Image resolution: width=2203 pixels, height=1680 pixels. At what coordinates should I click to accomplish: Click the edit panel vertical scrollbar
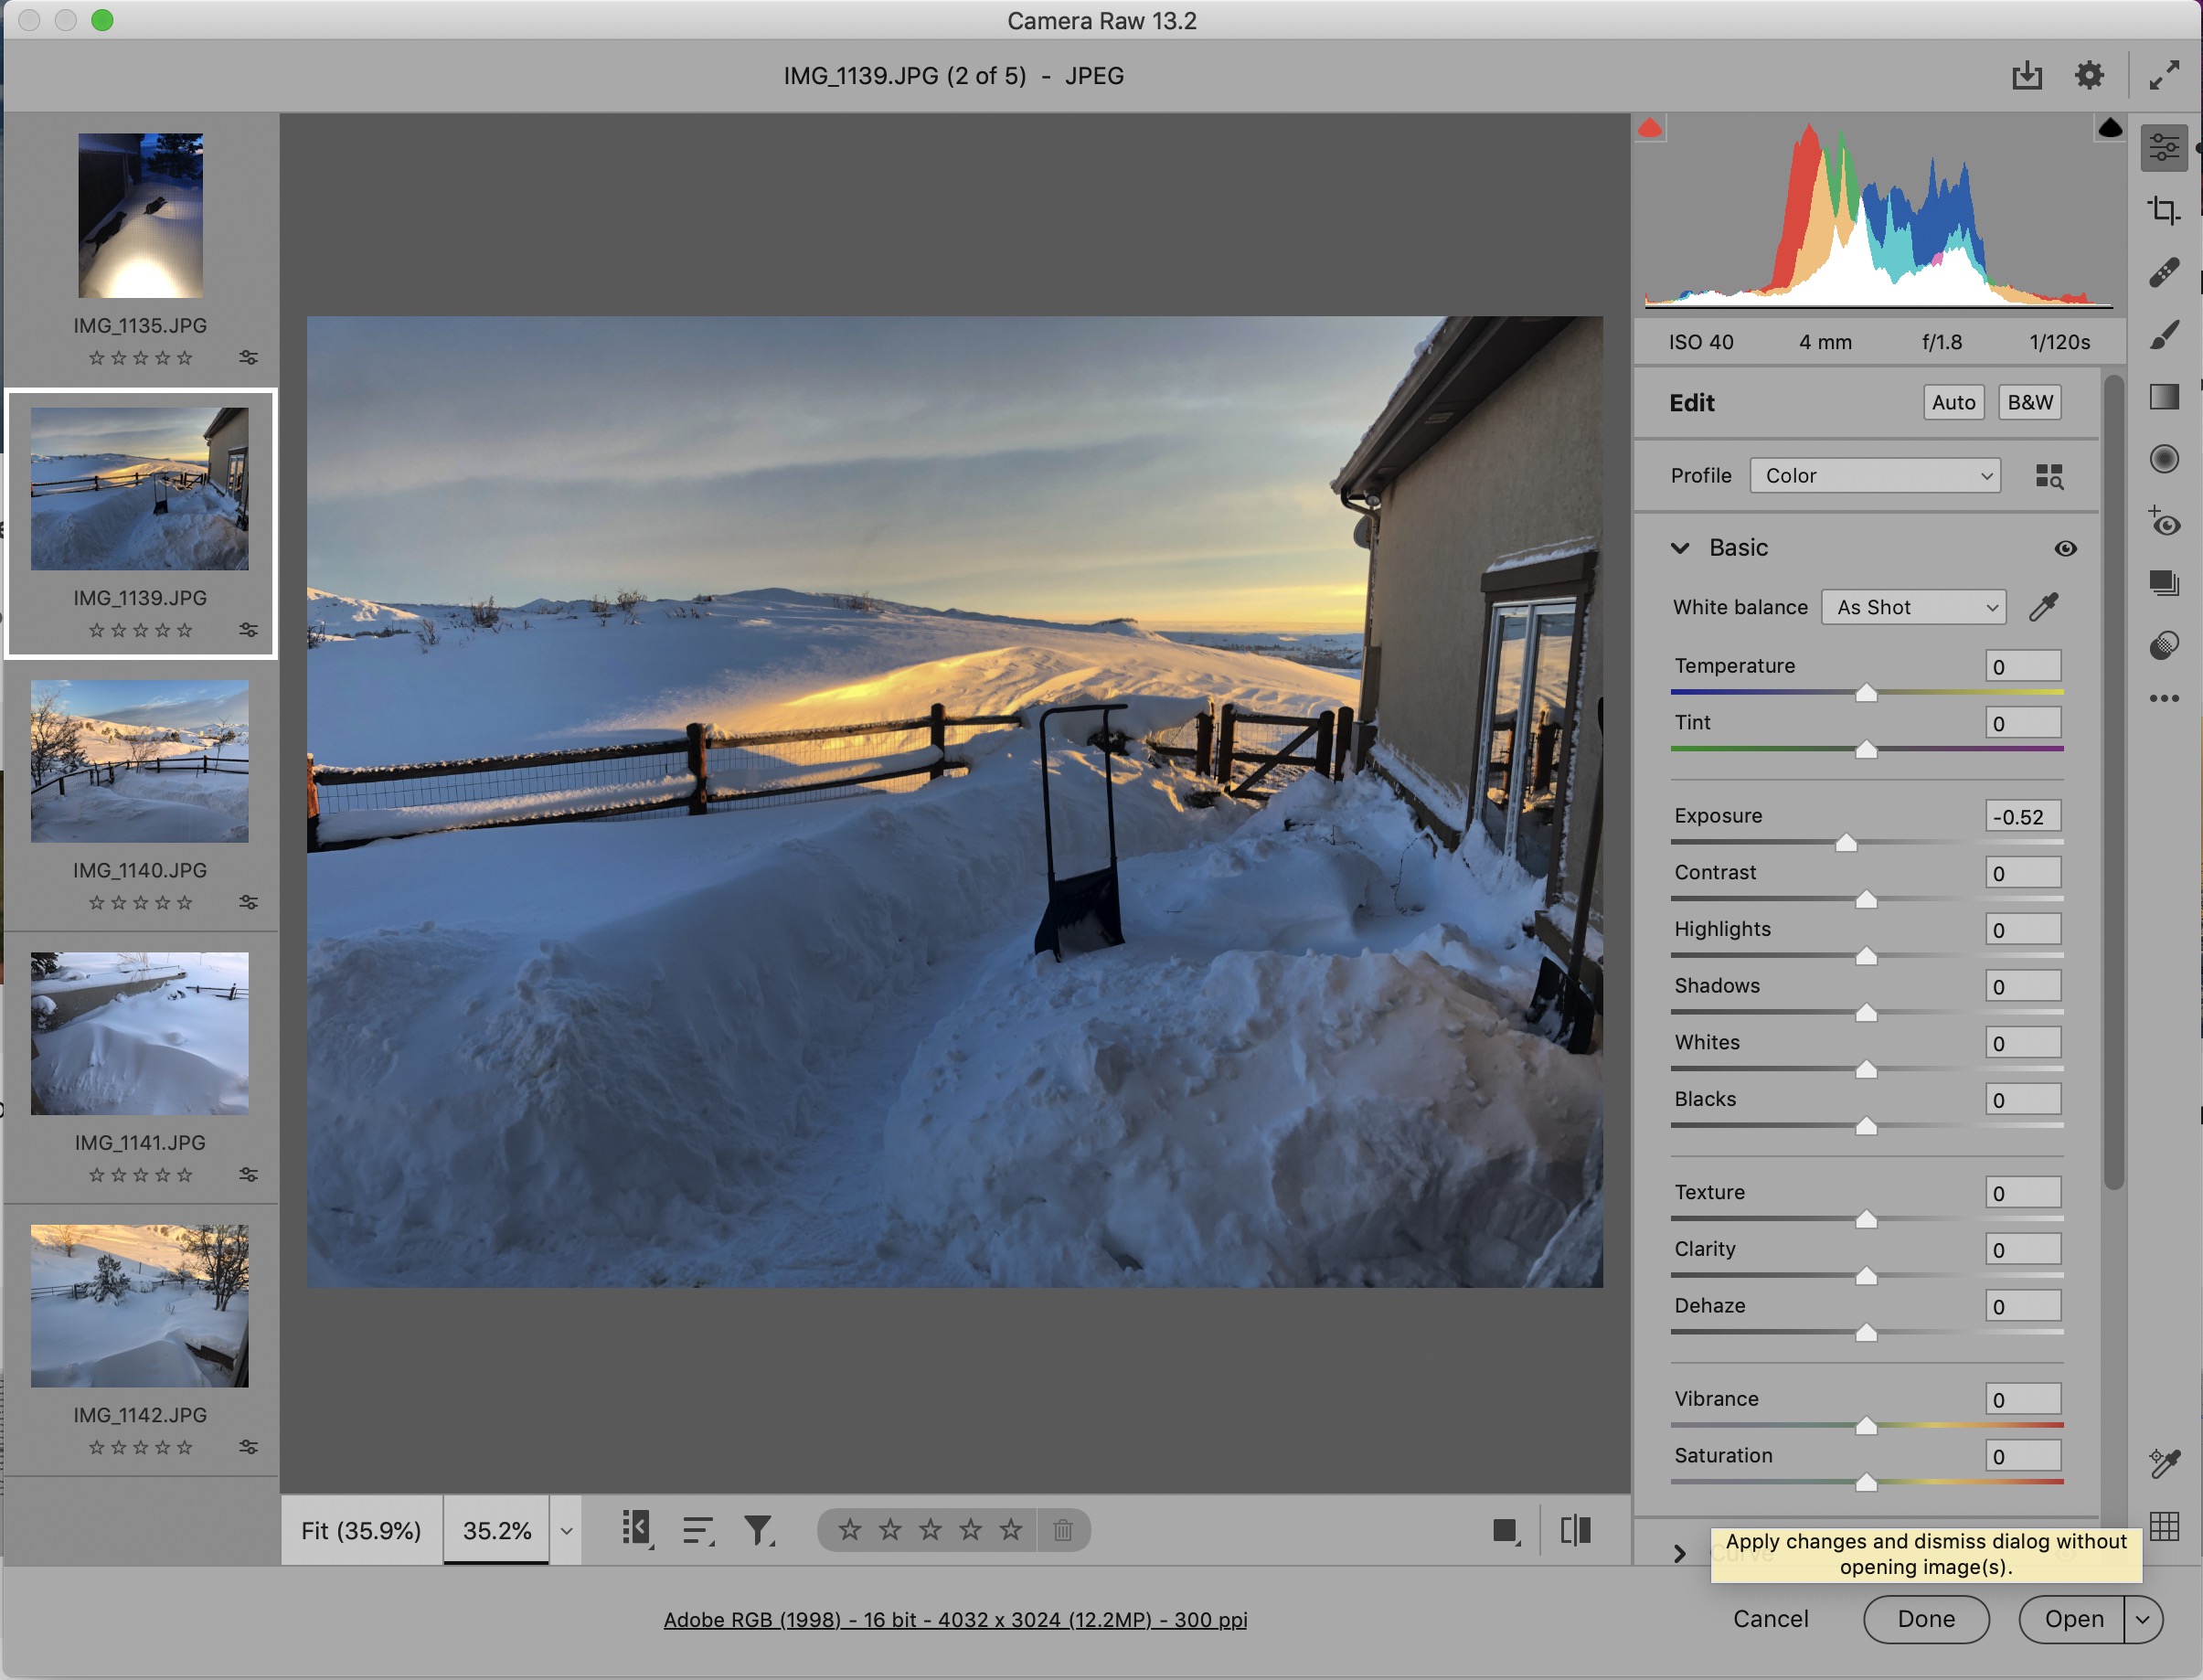point(2113,782)
